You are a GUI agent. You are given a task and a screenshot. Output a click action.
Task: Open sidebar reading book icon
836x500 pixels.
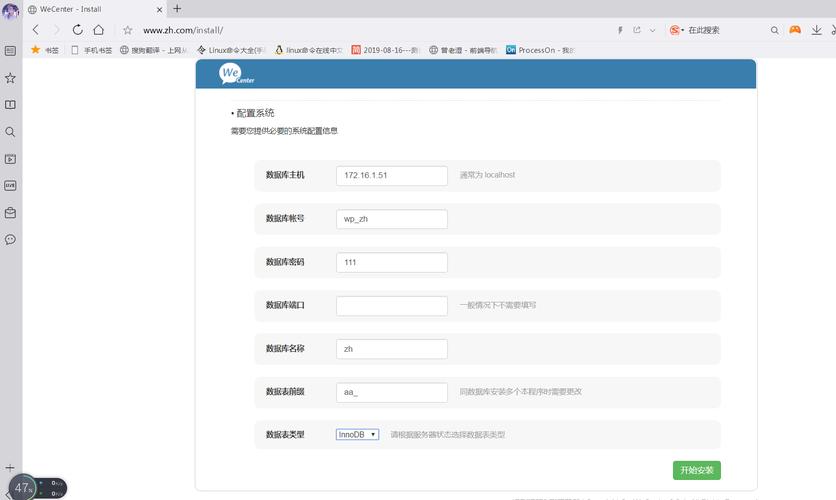point(10,104)
